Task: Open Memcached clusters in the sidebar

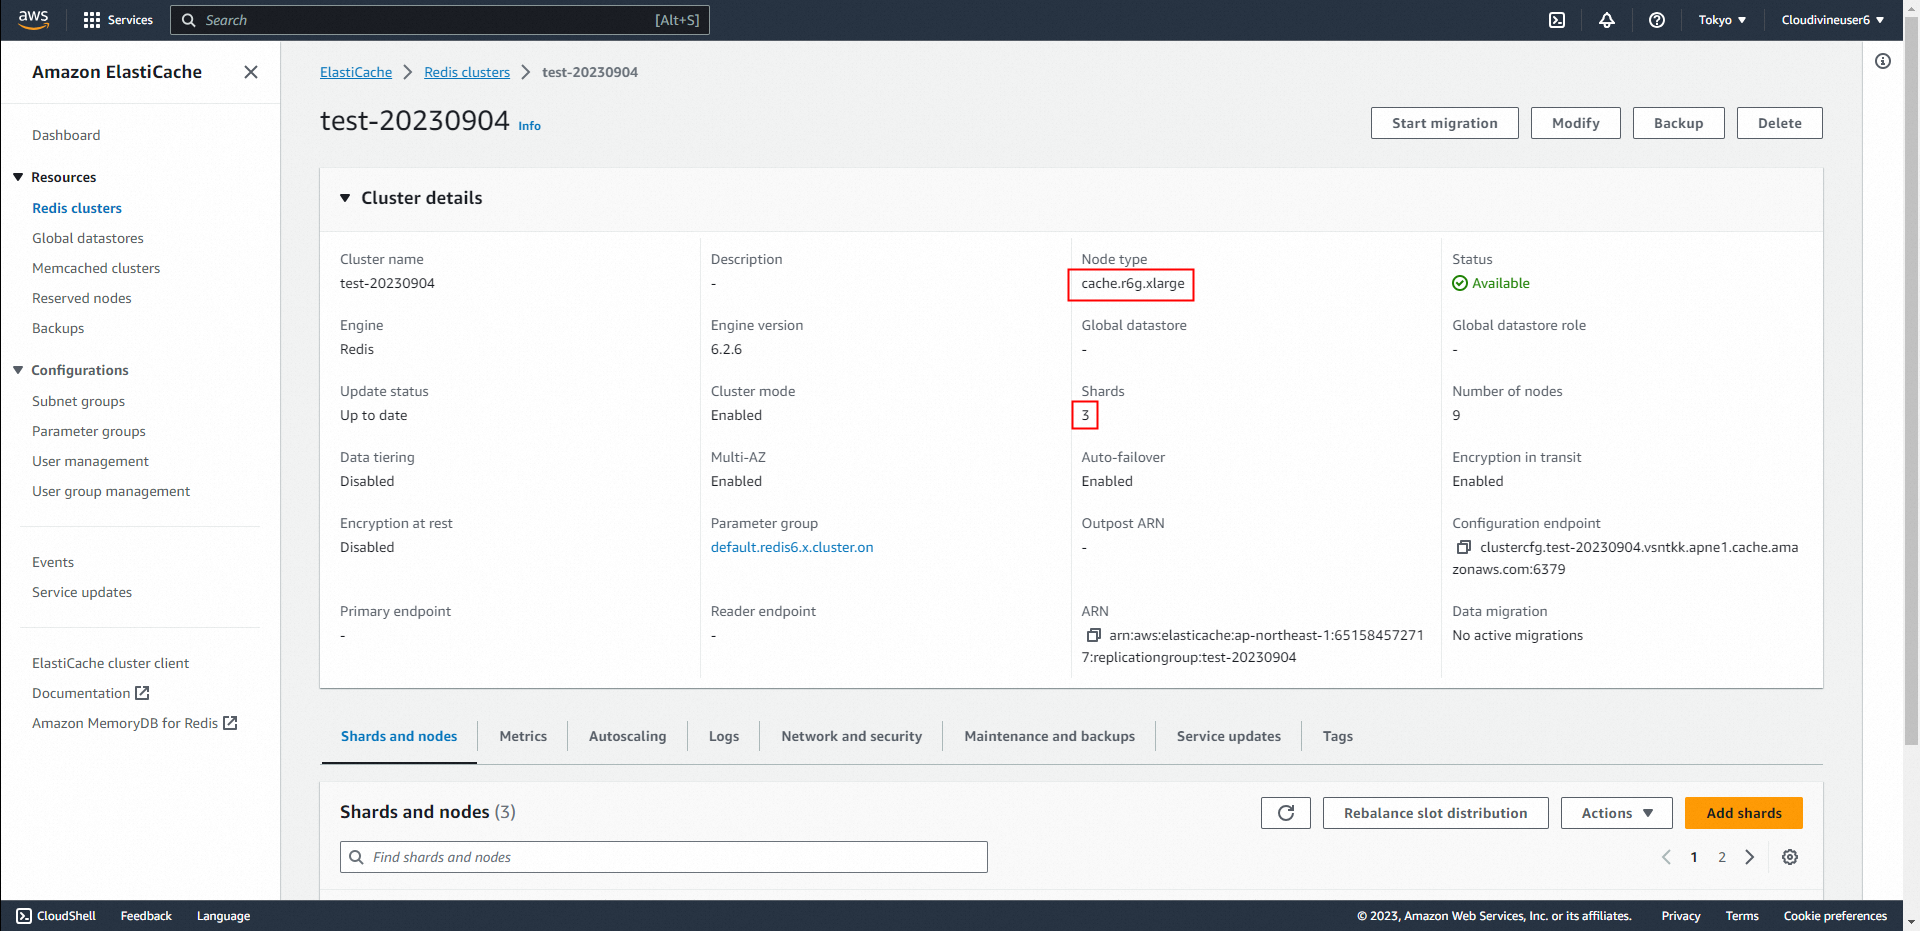Action: 96,268
